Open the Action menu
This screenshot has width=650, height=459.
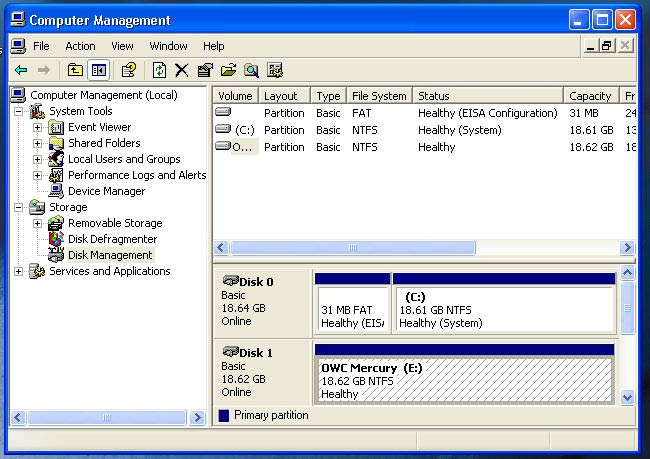[80, 46]
